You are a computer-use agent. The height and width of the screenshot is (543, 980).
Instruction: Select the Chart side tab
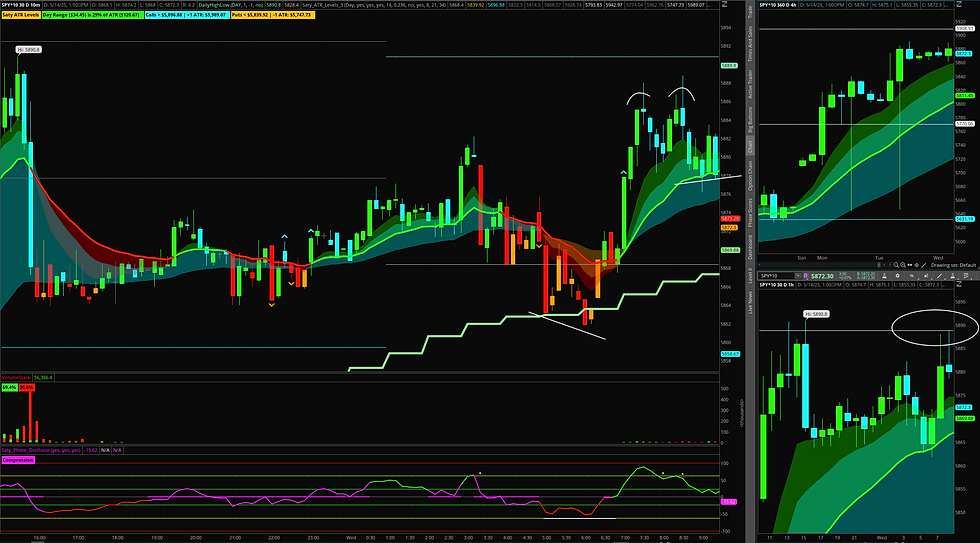tap(750, 145)
